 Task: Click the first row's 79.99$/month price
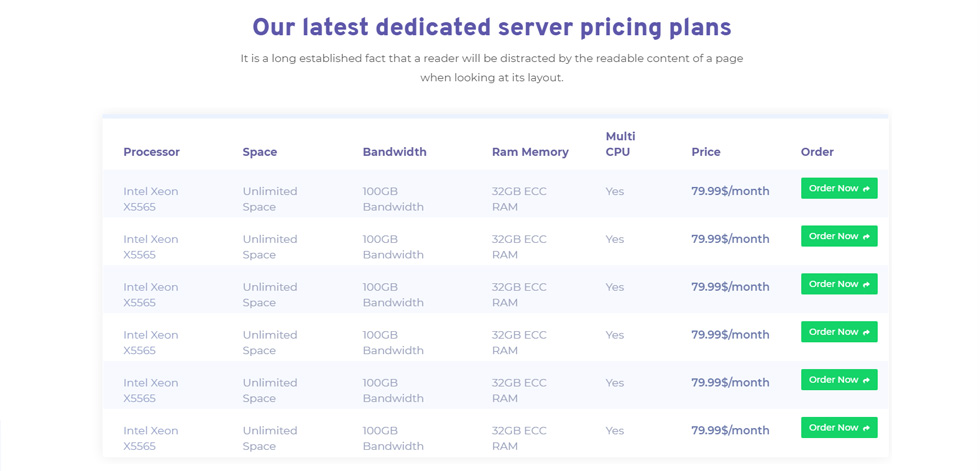point(730,191)
